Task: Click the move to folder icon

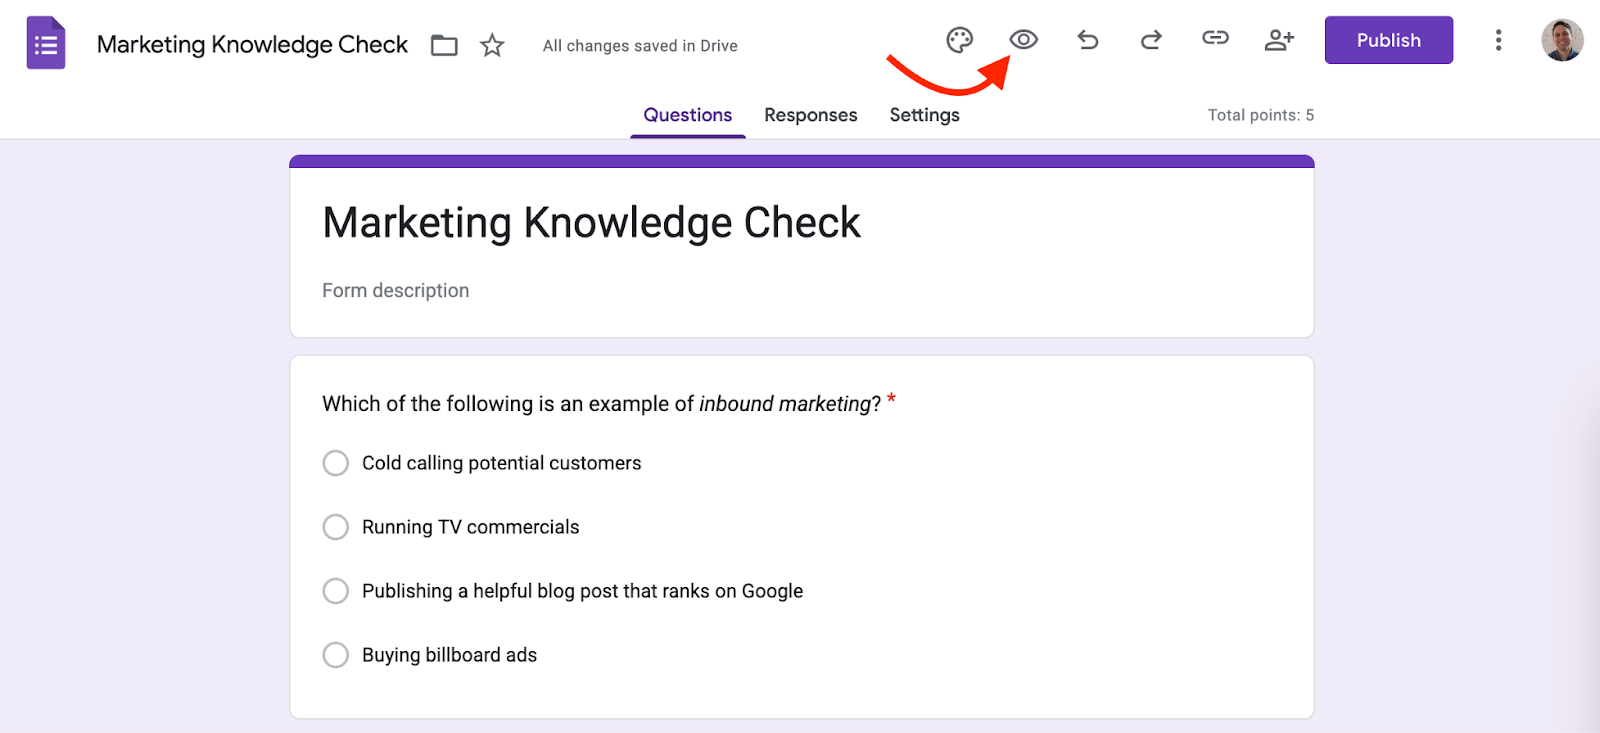Action: (x=444, y=45)
